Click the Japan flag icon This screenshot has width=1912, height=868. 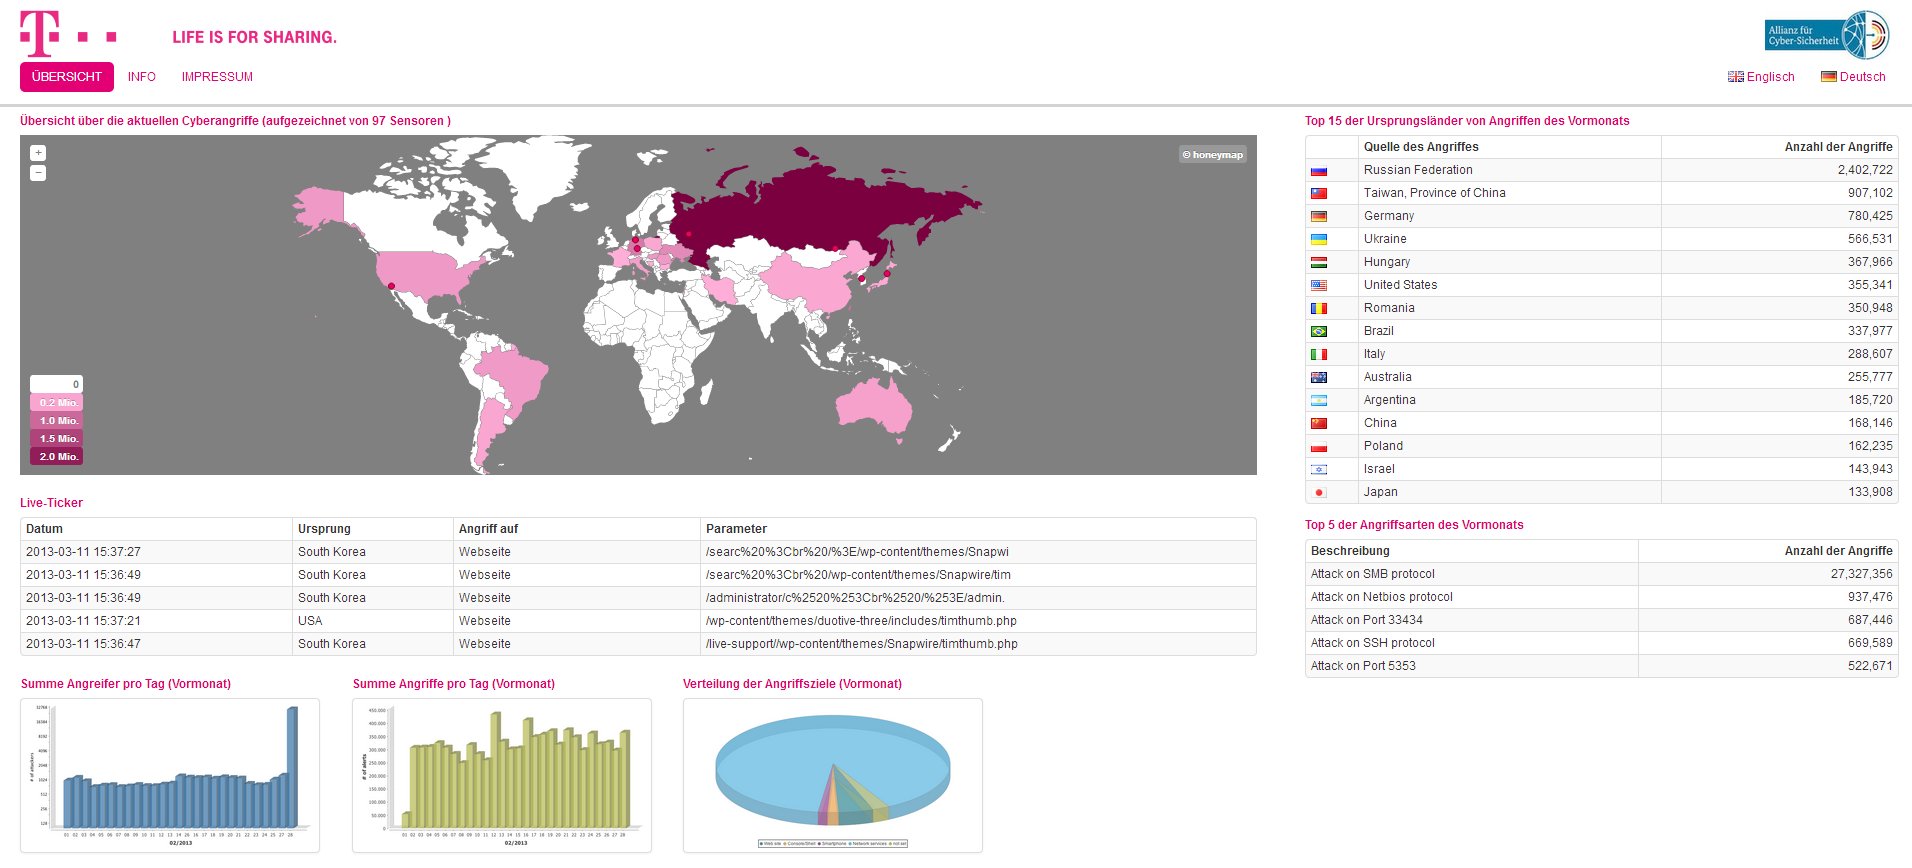click(1319, 493)
